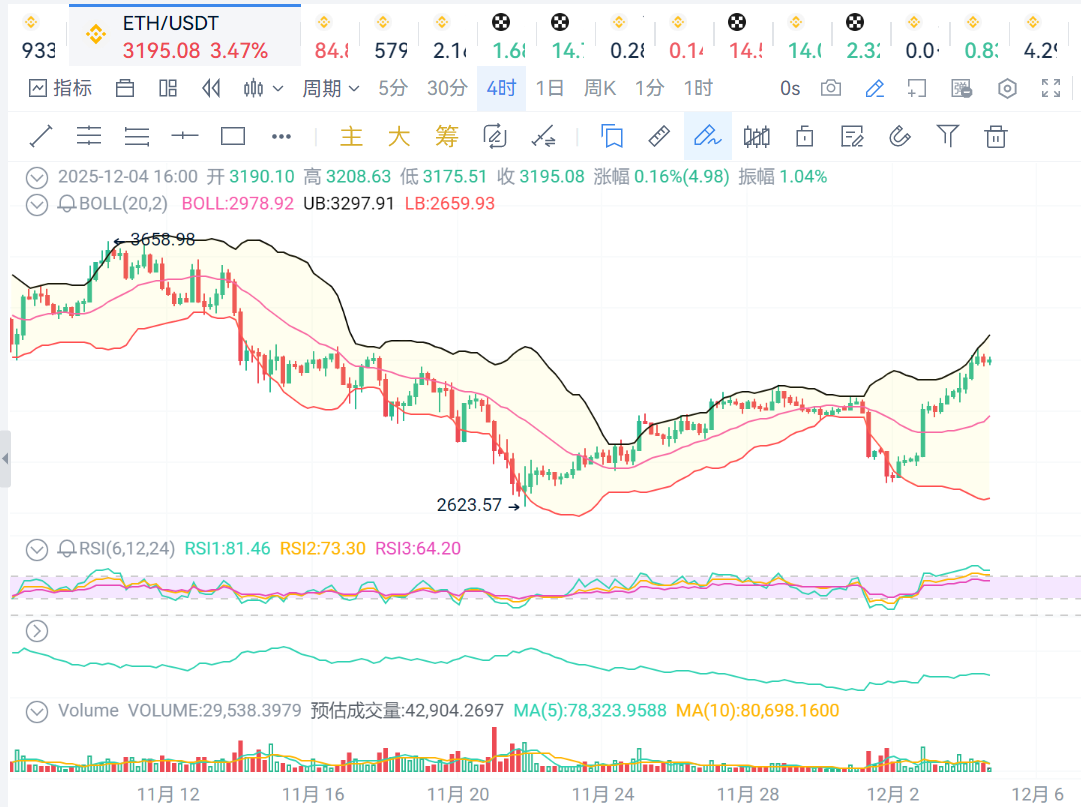The width and height of the screenshot is (1081, 807).
Task: Select the 30分 timeframe tab
Action: click(x=447, y=89)
